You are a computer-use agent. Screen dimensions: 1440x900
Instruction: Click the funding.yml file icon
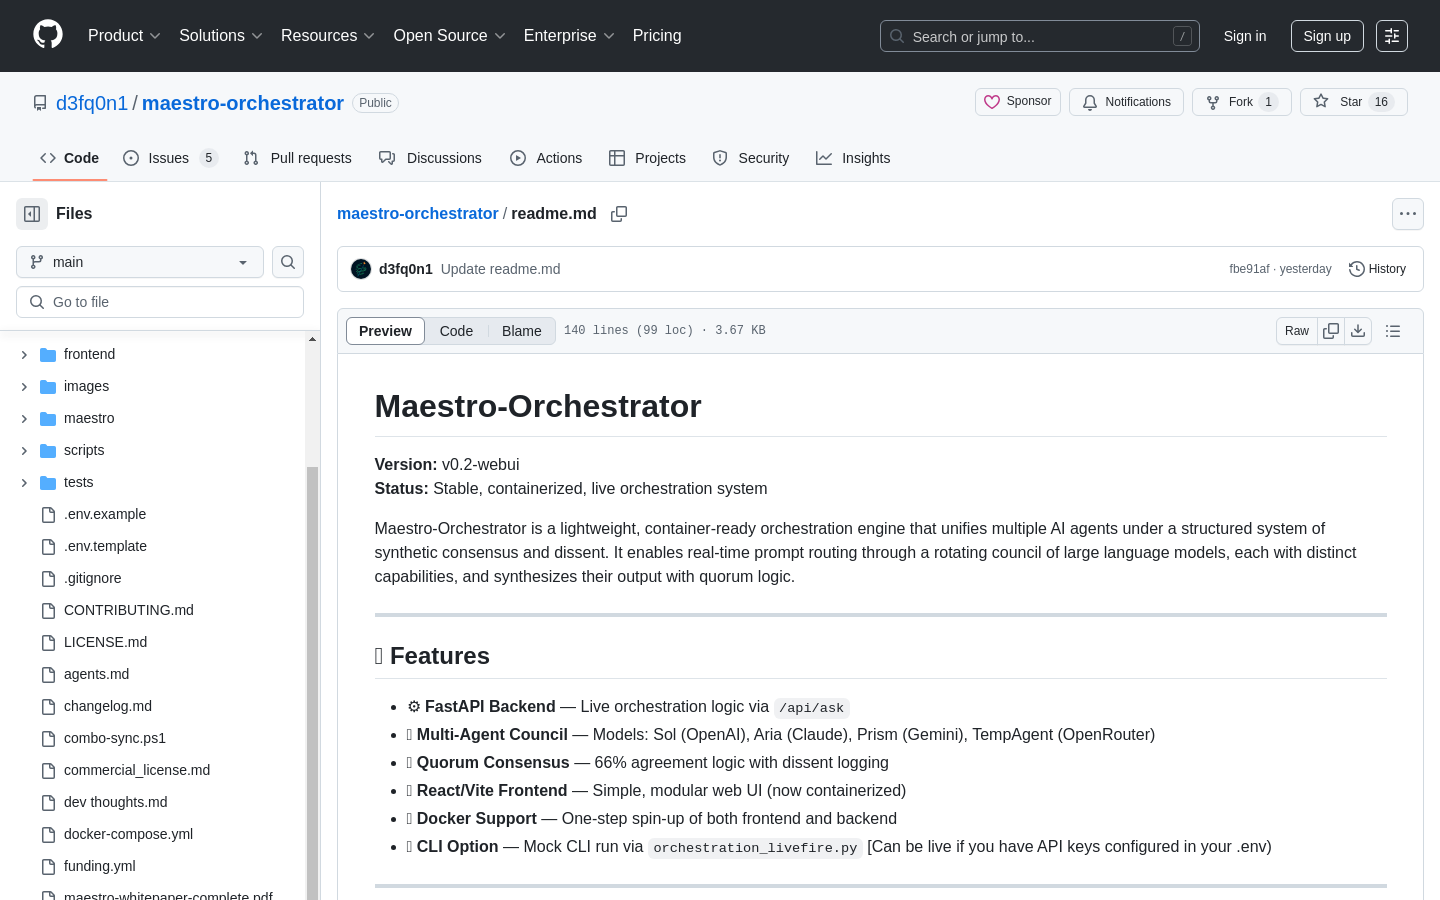coord(48,867)
